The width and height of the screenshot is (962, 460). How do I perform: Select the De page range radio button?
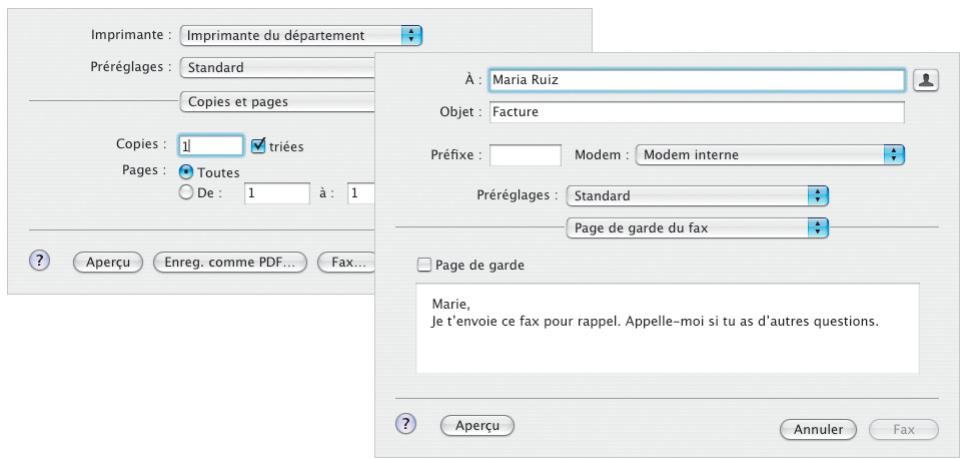coord(185,193)
